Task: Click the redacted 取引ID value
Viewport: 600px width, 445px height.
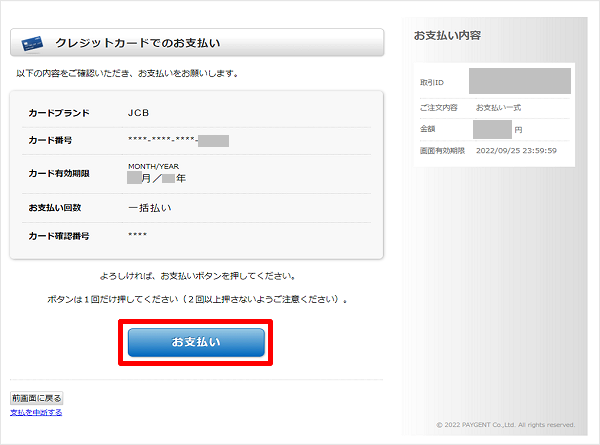Action: pos(519,81)
